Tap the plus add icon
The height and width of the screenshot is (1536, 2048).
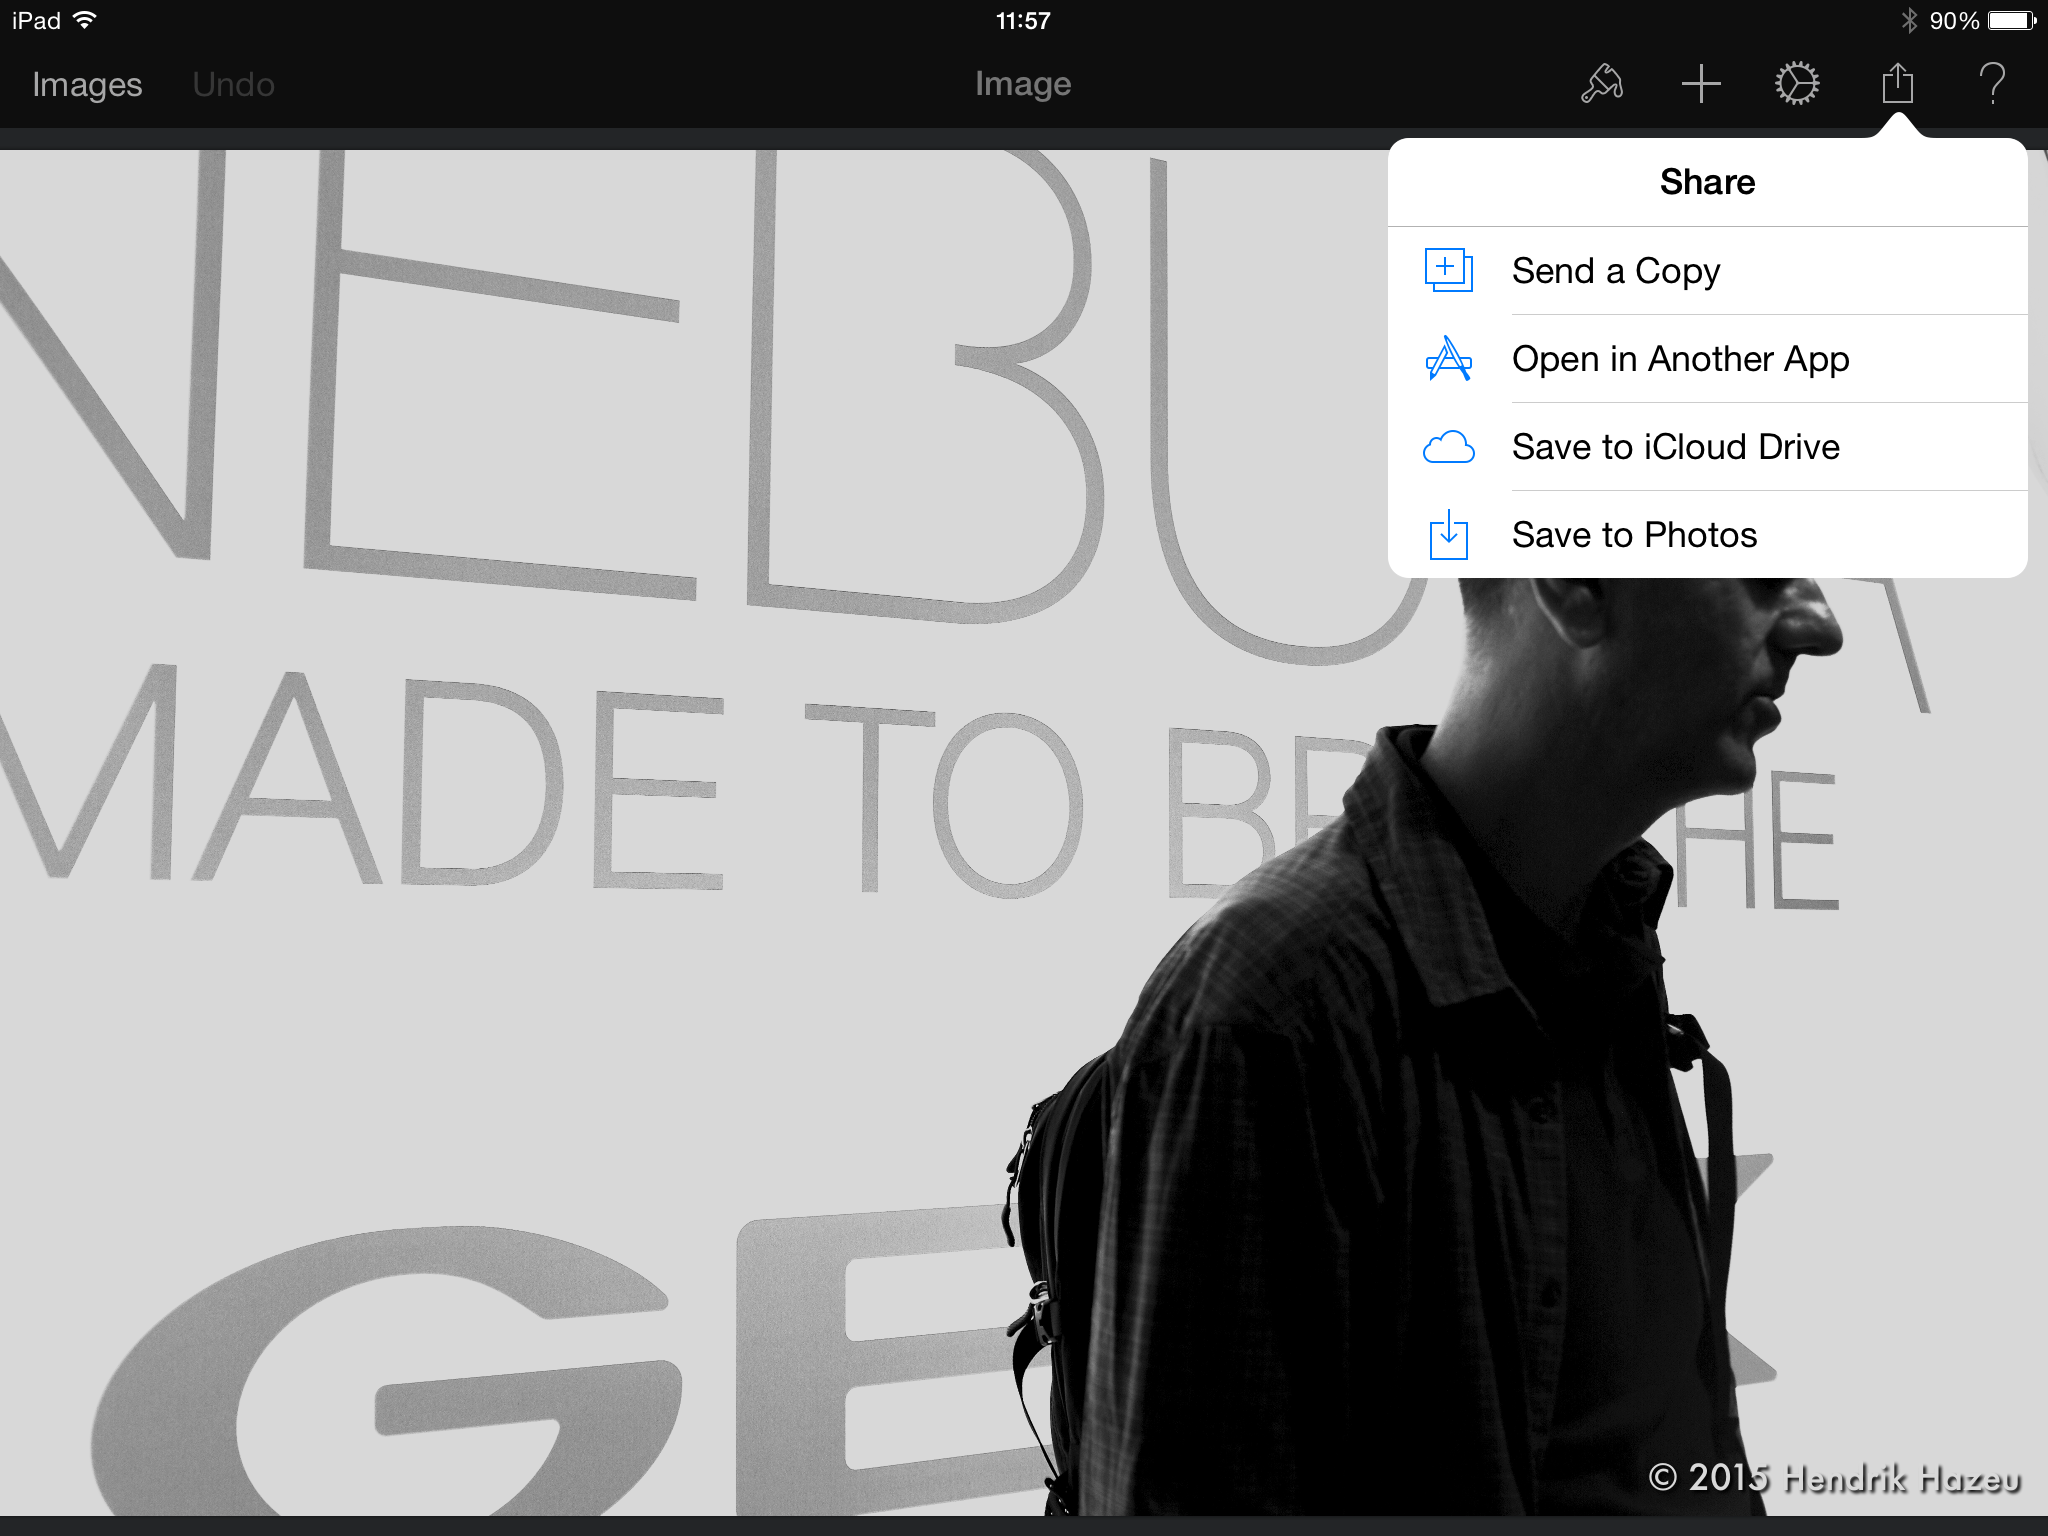[1700, 84]
